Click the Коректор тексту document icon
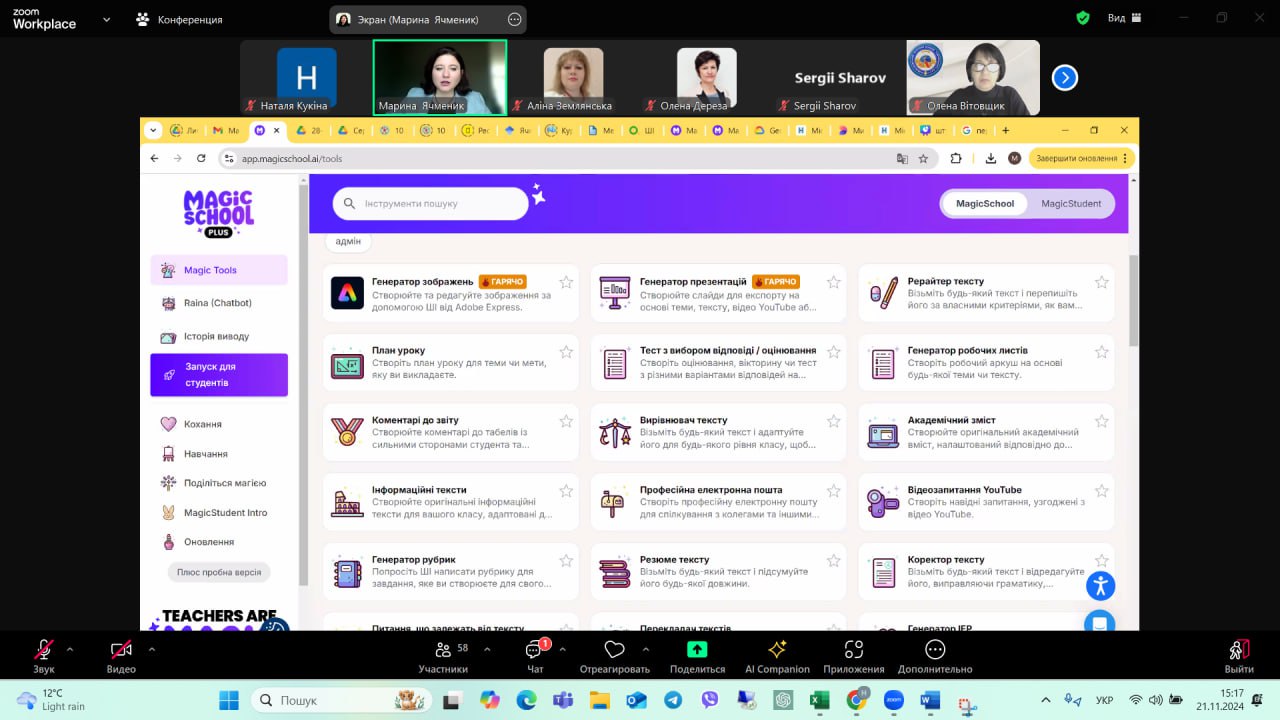This screenshot has height=720, width=1280. [883, 572]
